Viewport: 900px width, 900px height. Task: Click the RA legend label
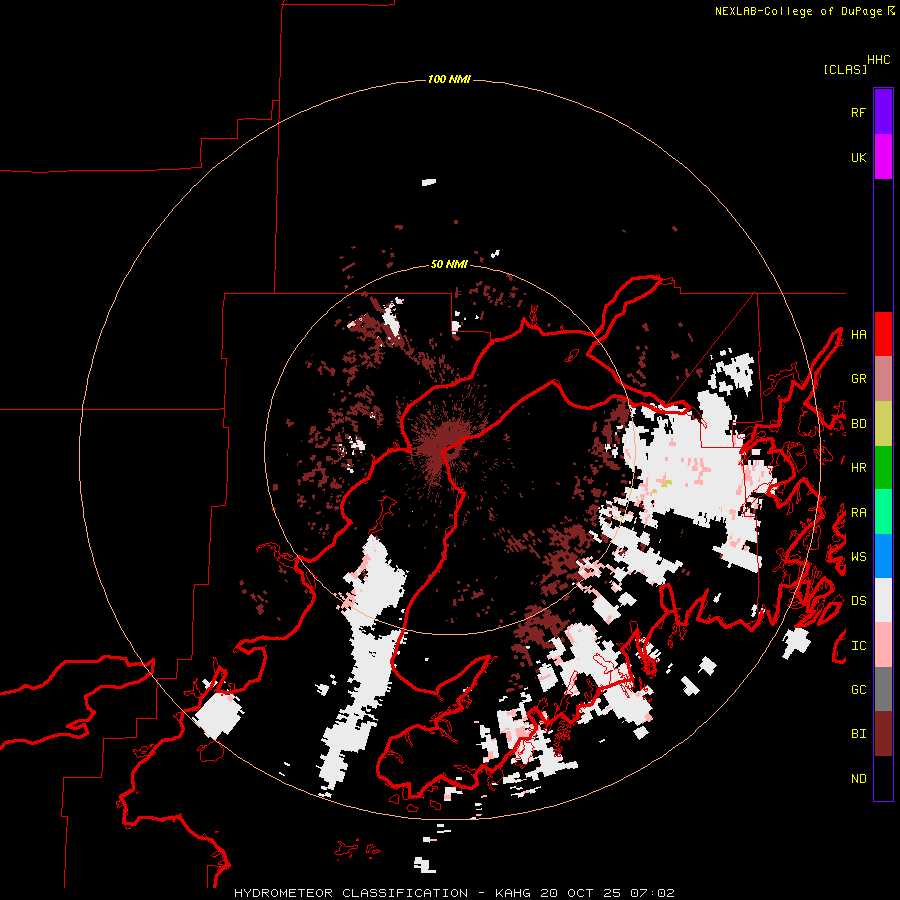859,513
